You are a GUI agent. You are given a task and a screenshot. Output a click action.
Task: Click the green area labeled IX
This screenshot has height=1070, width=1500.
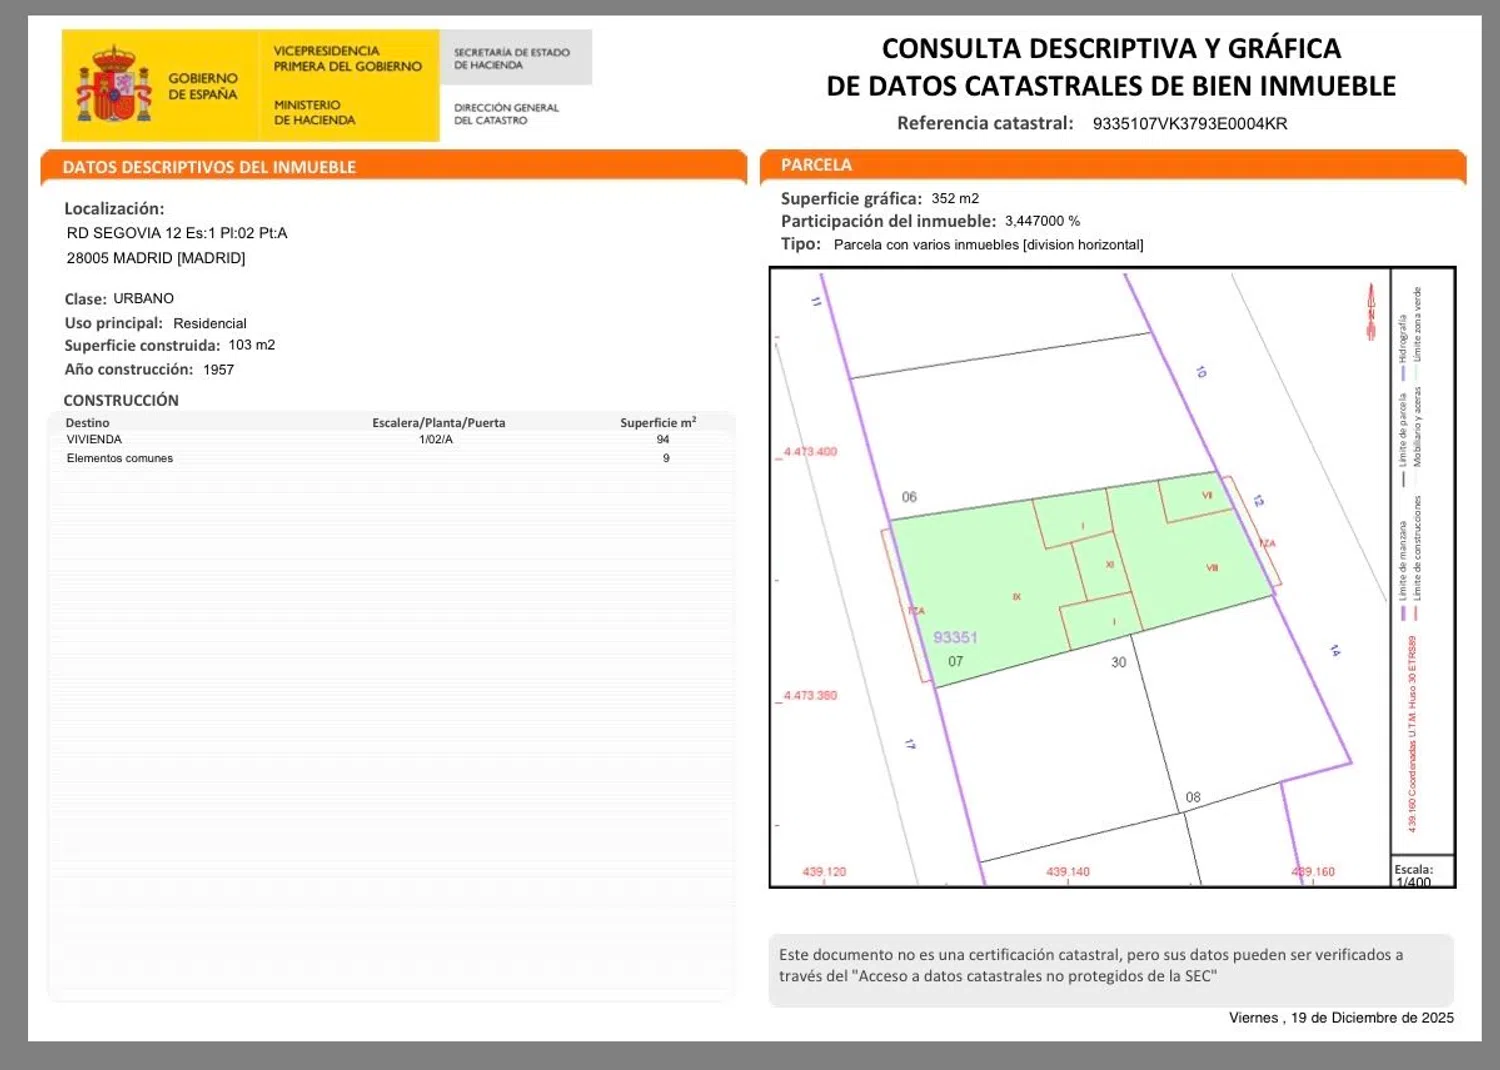1016,597
